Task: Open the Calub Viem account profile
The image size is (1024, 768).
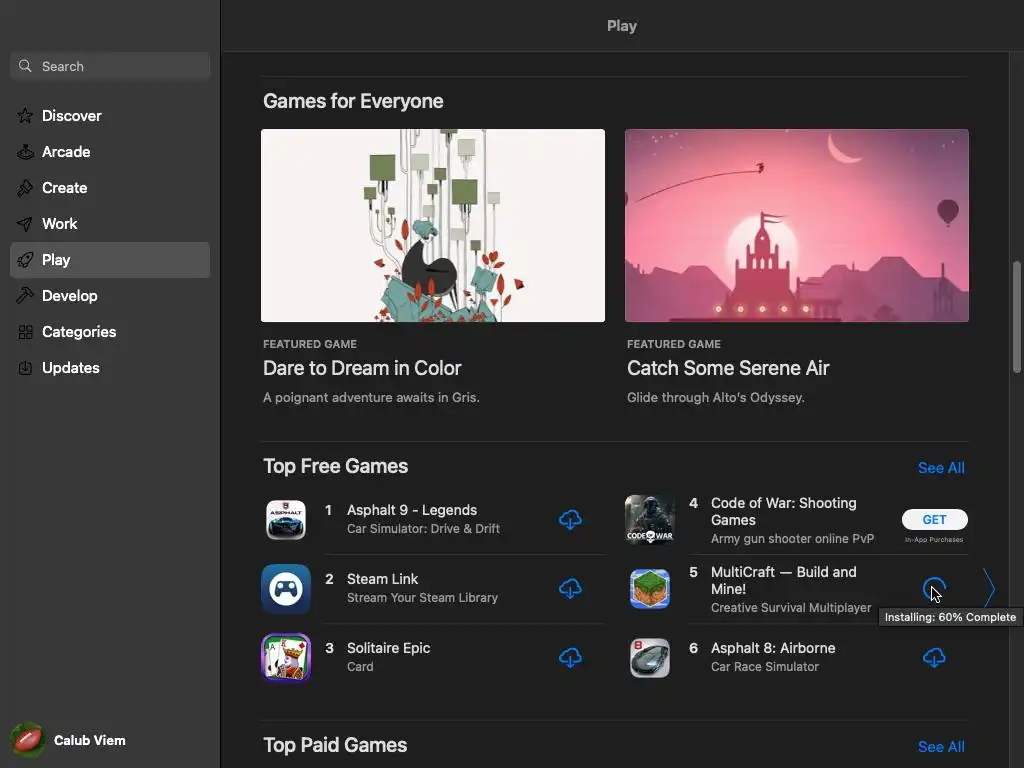Action: [x=69, y=741]
